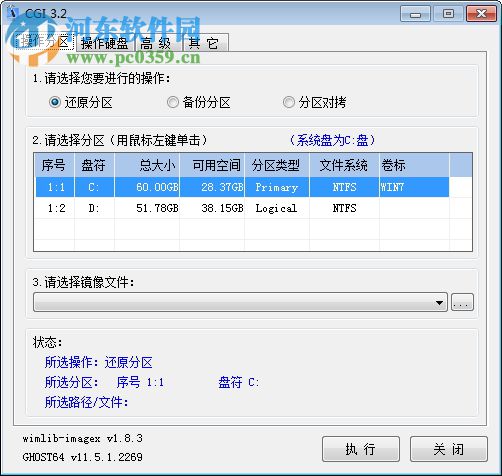Screen dimensions: 502x476
Task: Click the 关闭 button
Action: [449, 449]
